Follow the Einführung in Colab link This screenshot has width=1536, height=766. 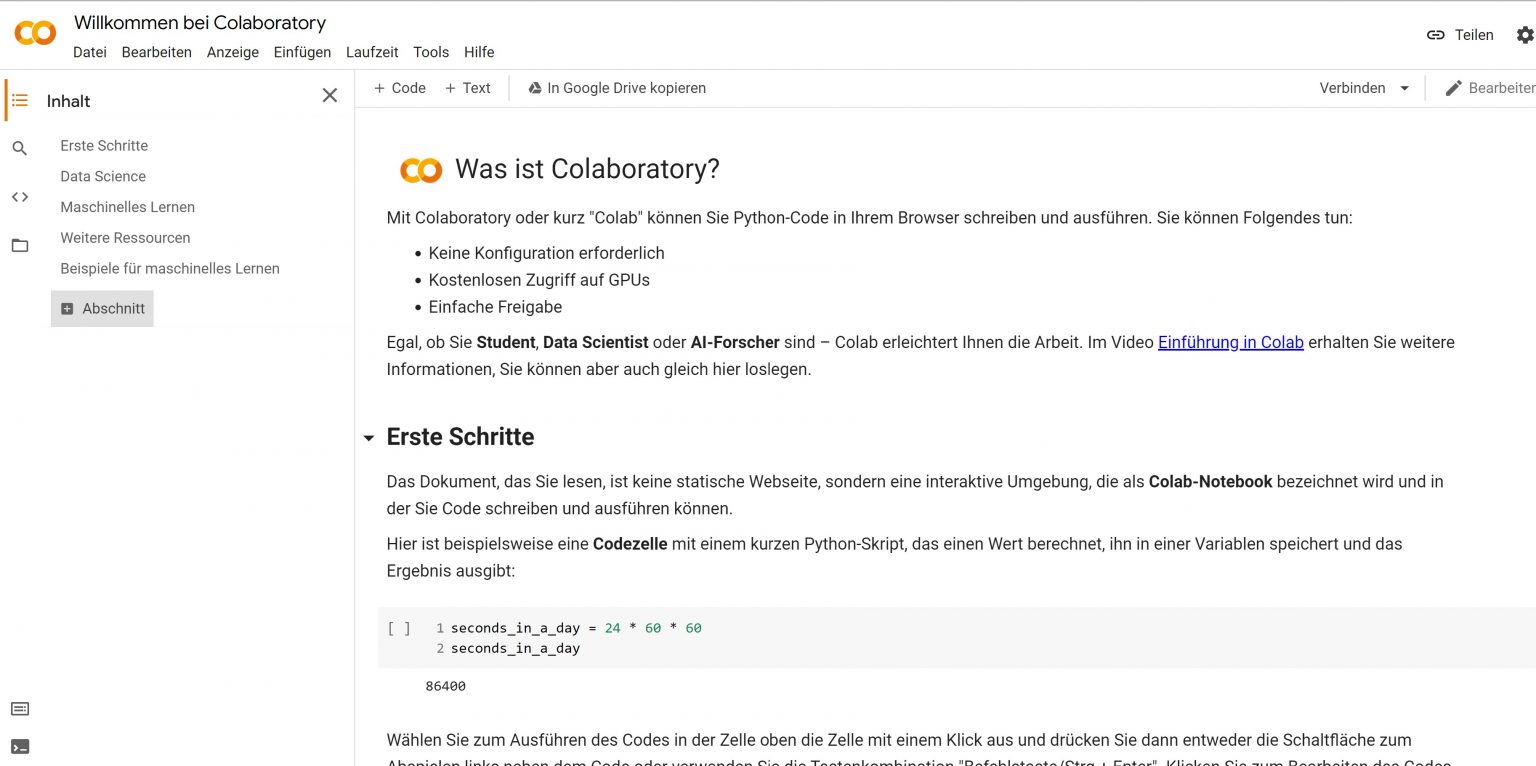tap(1230, 342)
